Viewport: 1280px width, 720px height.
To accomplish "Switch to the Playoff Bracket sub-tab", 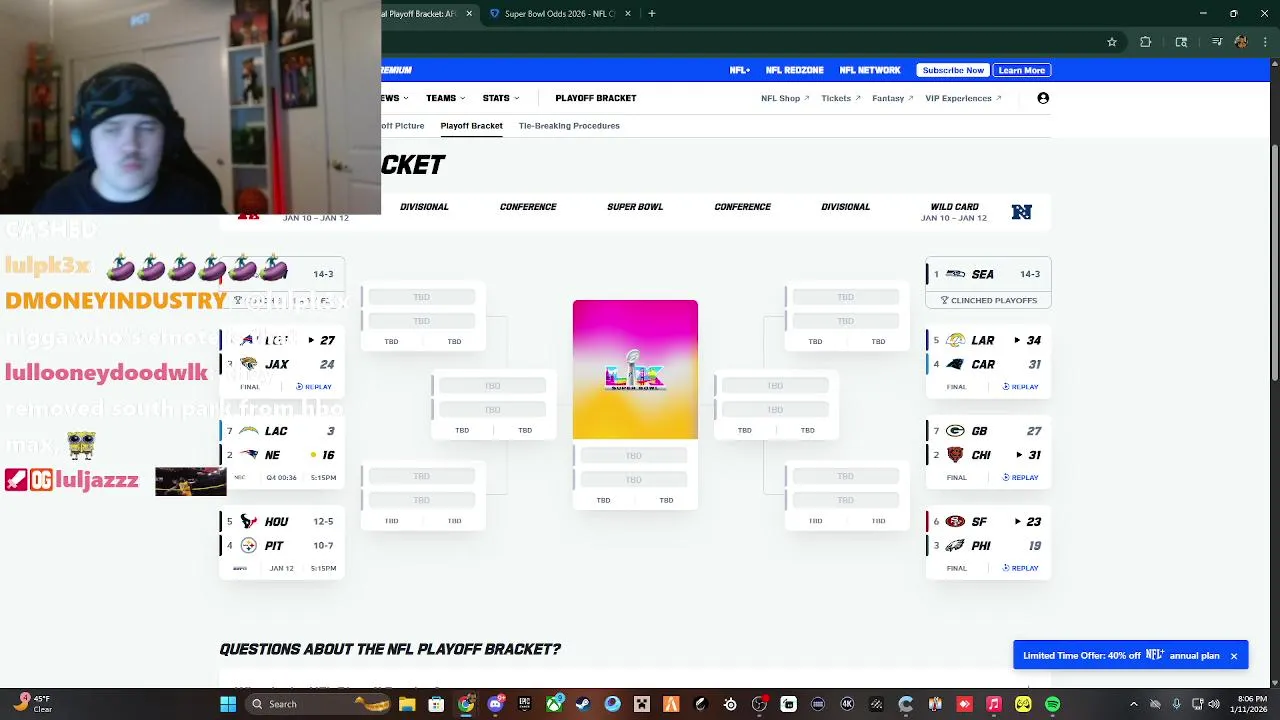I will coord(471,126).
